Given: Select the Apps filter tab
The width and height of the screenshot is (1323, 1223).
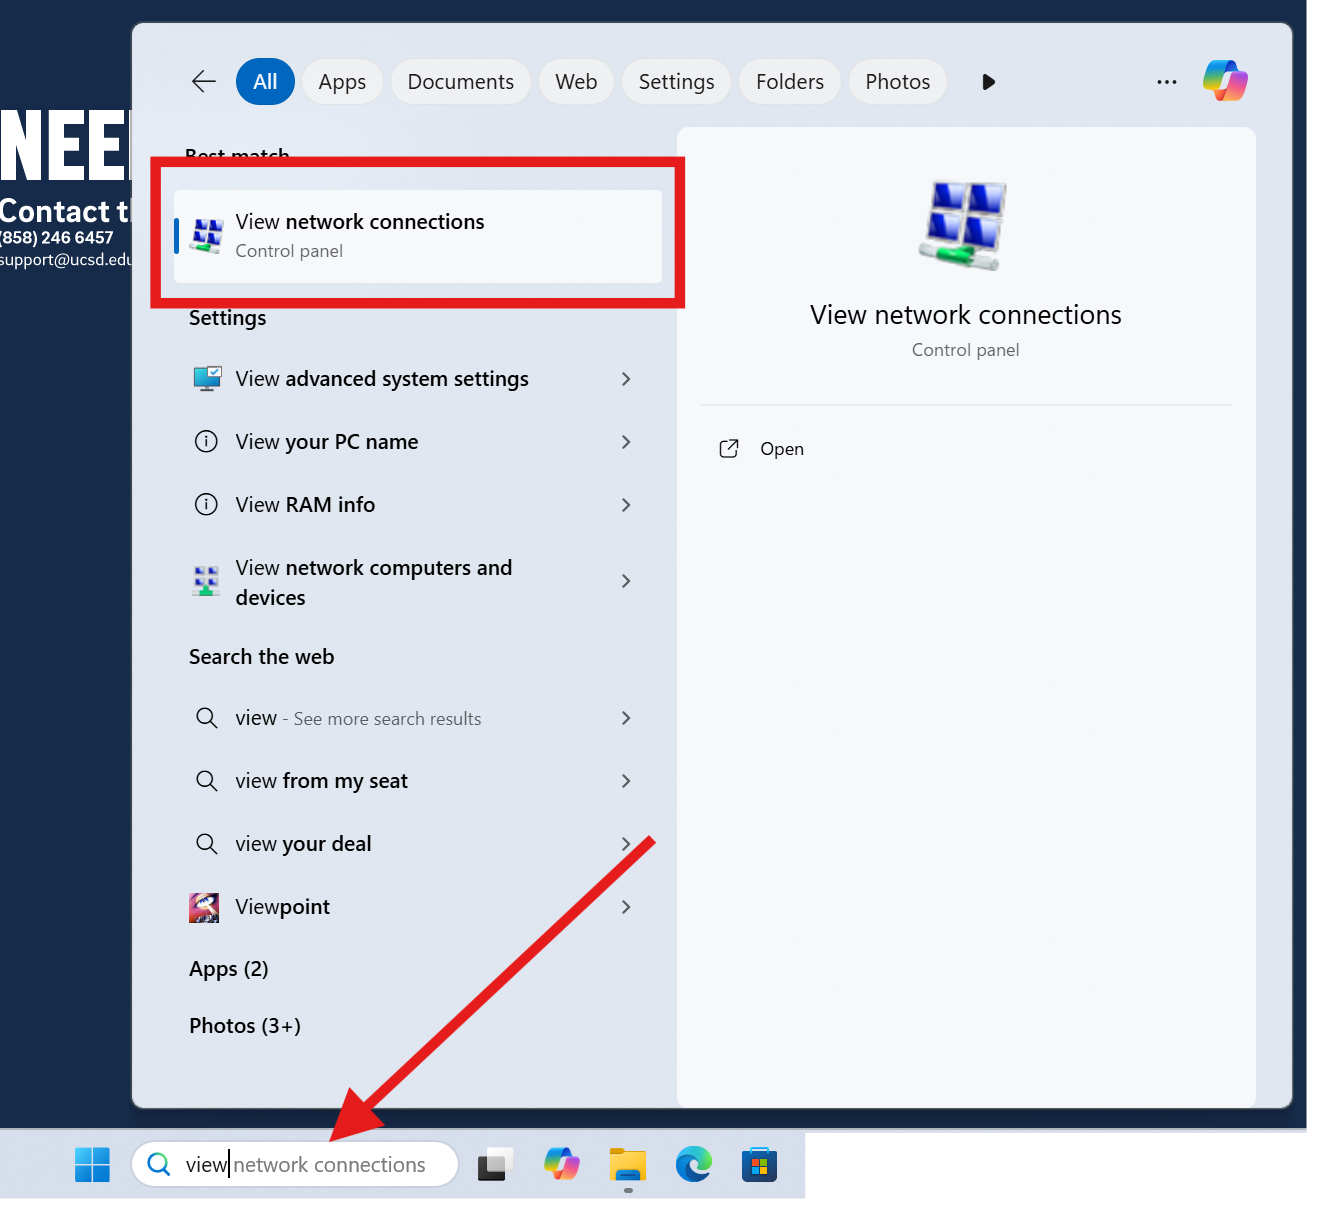Looking at the screenshot, I should pyautogui.click(x=342, y=81).
